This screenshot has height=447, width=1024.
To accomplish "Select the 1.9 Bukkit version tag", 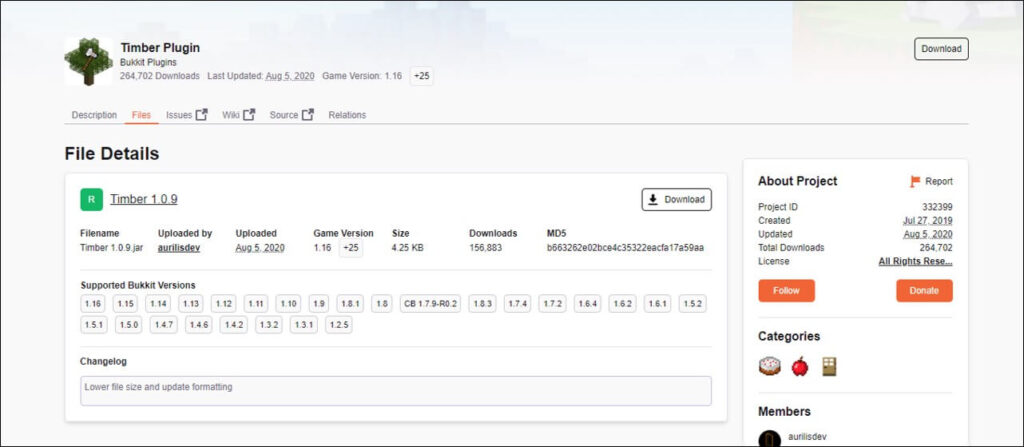I will (319, 304).
